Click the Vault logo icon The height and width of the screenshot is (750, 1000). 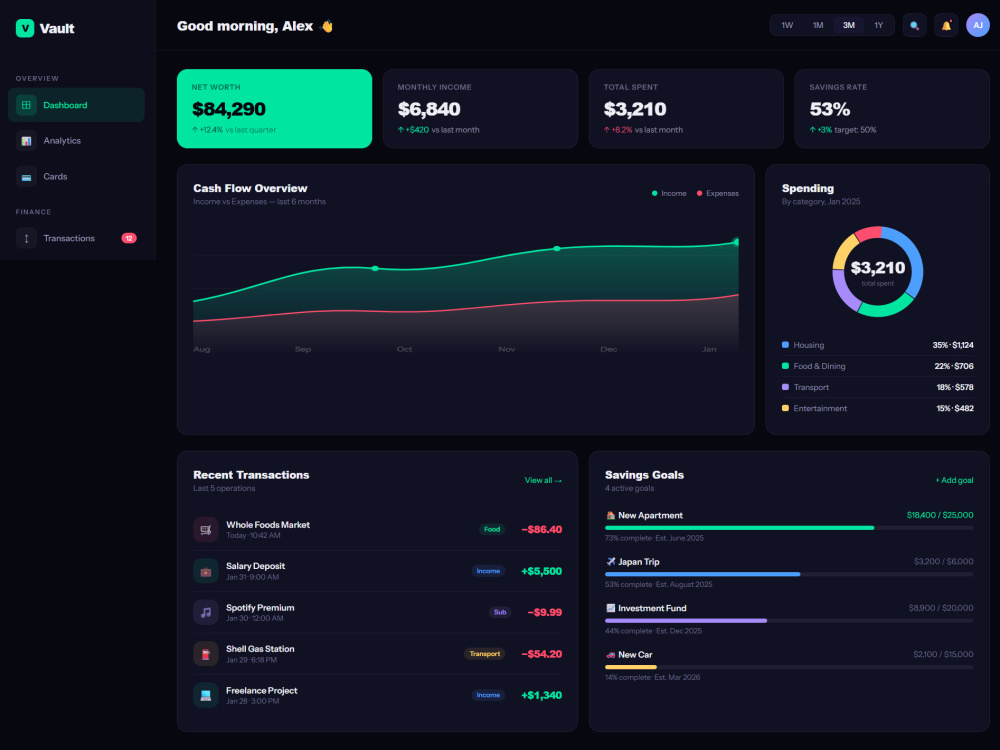coord(25,28)
